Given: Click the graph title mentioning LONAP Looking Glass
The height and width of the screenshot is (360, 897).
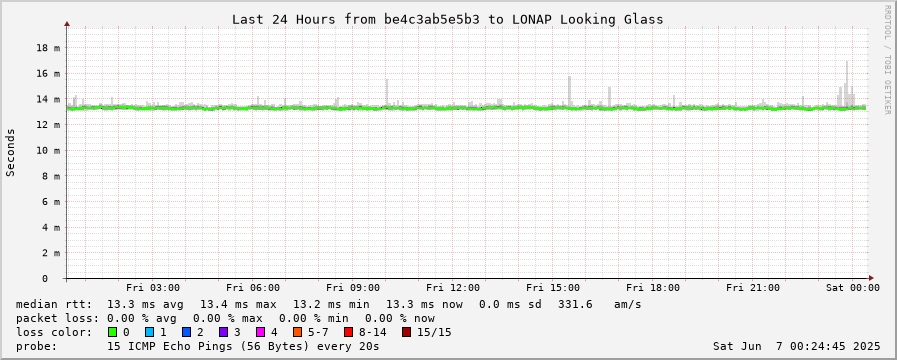Looking at the screenshot, I should point(447,19).
